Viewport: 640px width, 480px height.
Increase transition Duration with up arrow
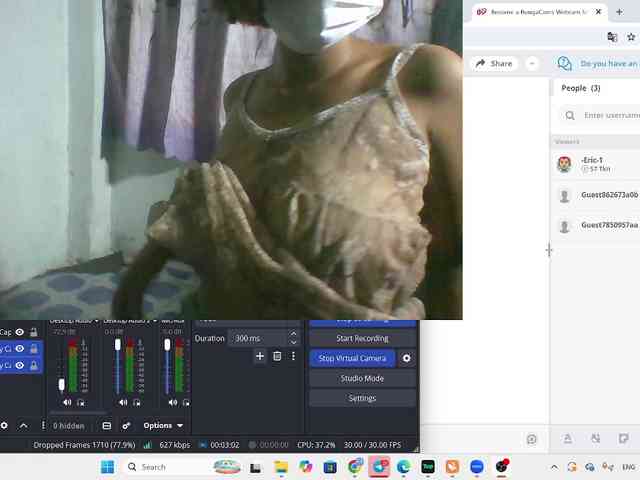pos(293,334)
